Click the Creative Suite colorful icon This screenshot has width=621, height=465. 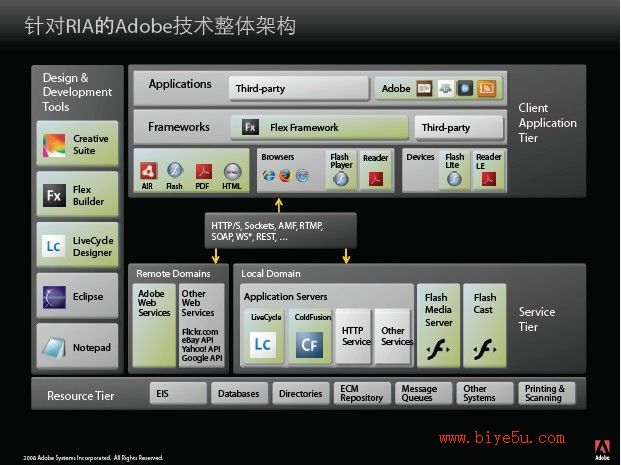coord(54,145)
